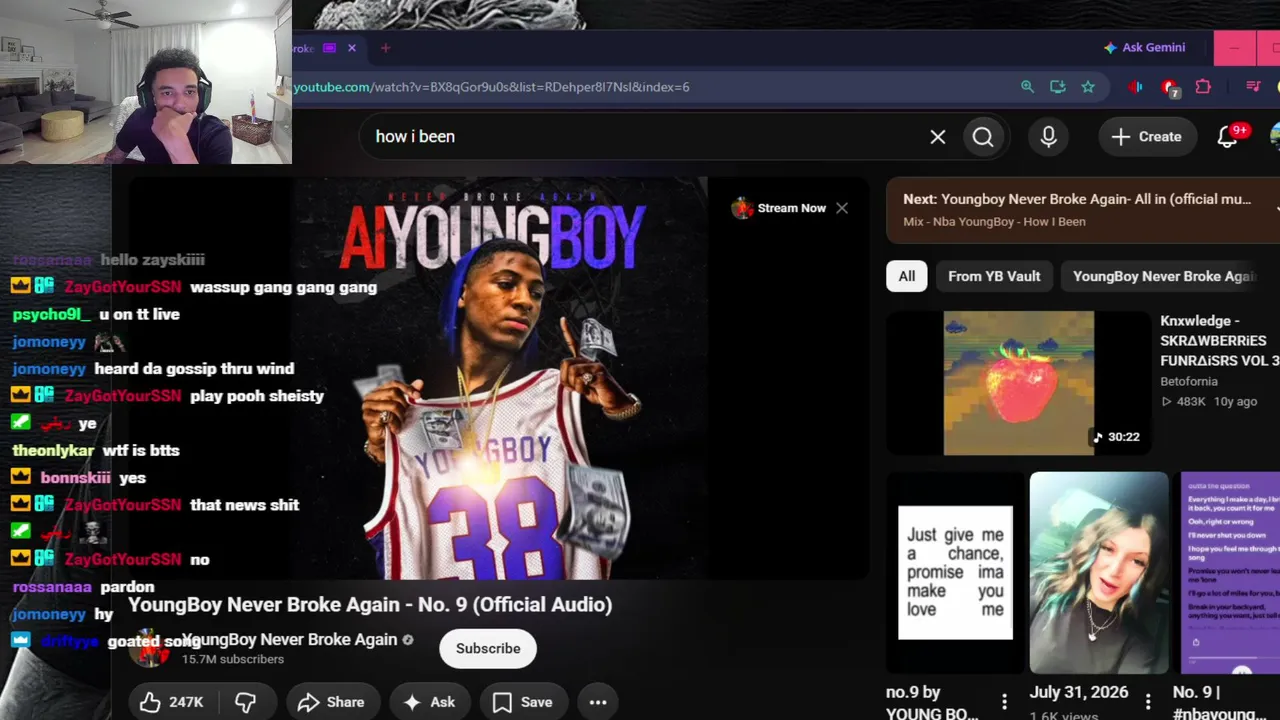Click the video player artwork
1280x720 pixels.
pyautogui.click(x=500, y=380)
